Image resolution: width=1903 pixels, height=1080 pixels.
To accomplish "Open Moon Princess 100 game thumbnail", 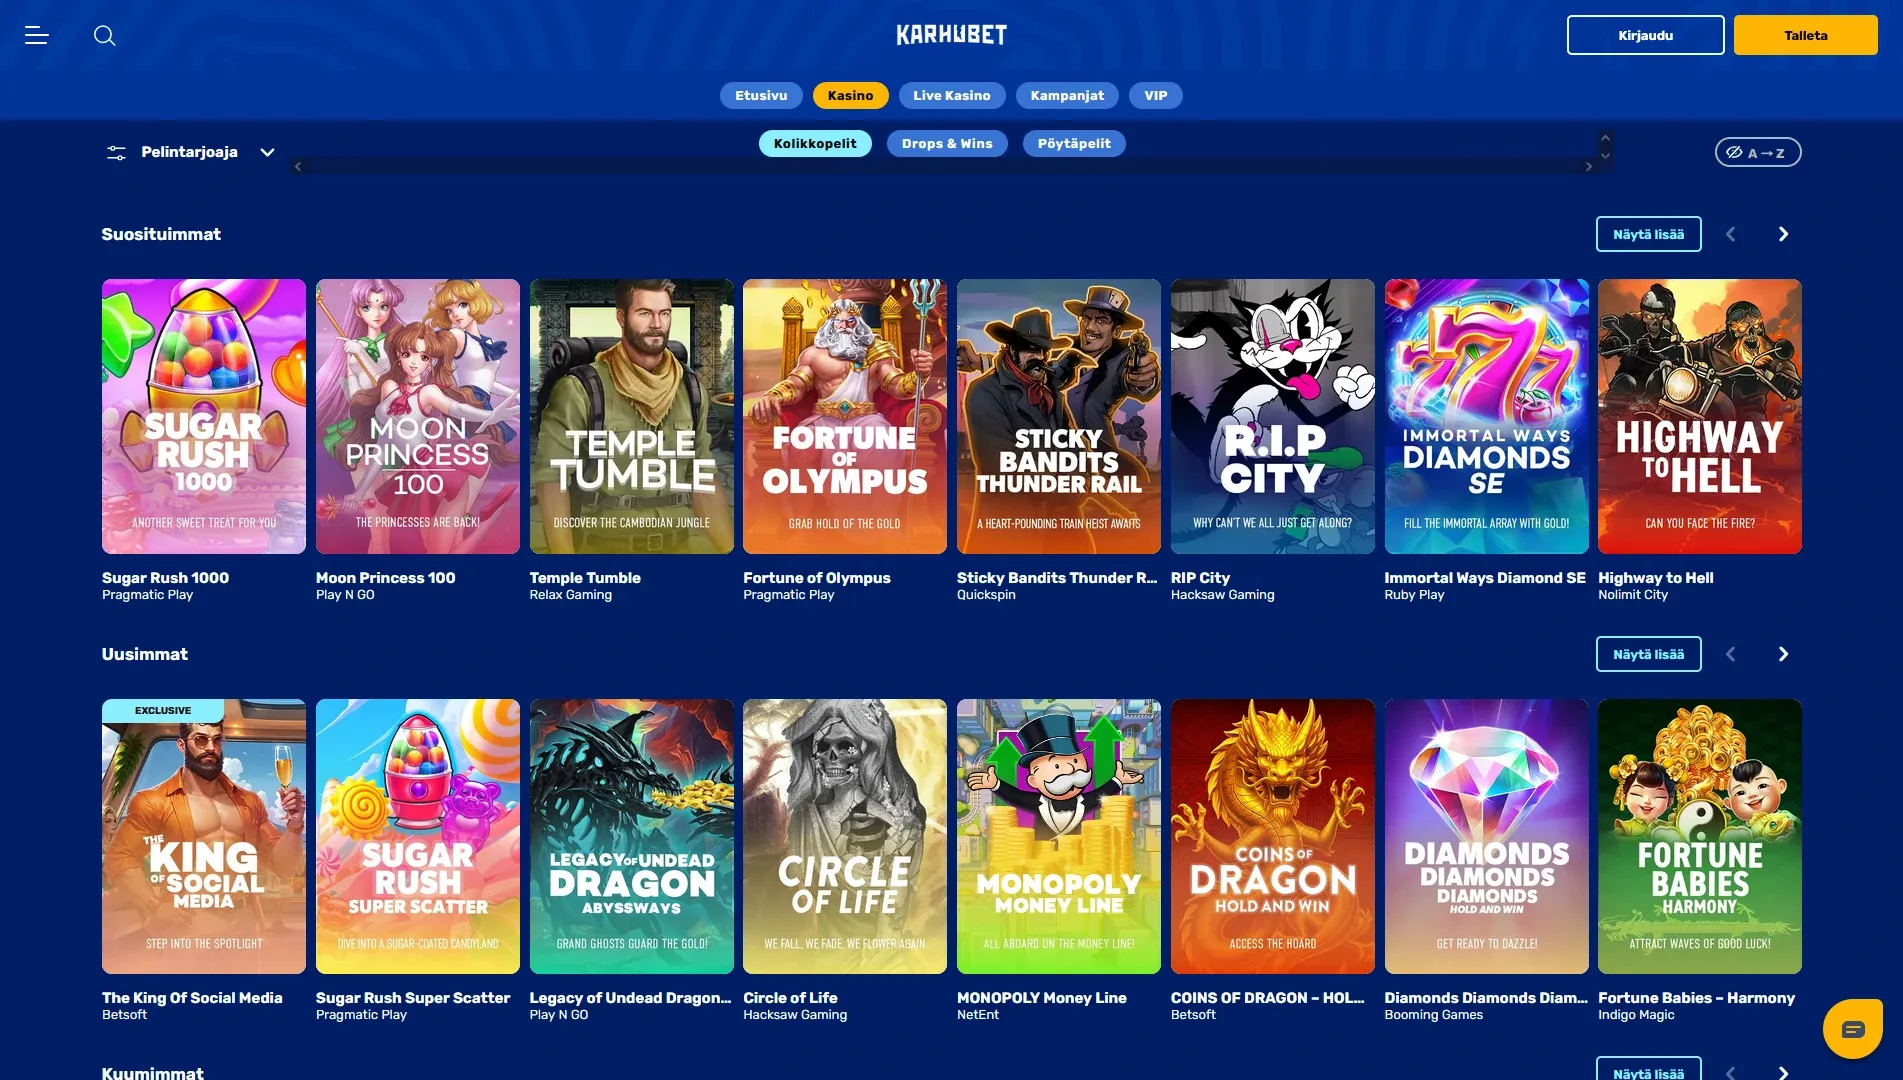I will [418, 416].
